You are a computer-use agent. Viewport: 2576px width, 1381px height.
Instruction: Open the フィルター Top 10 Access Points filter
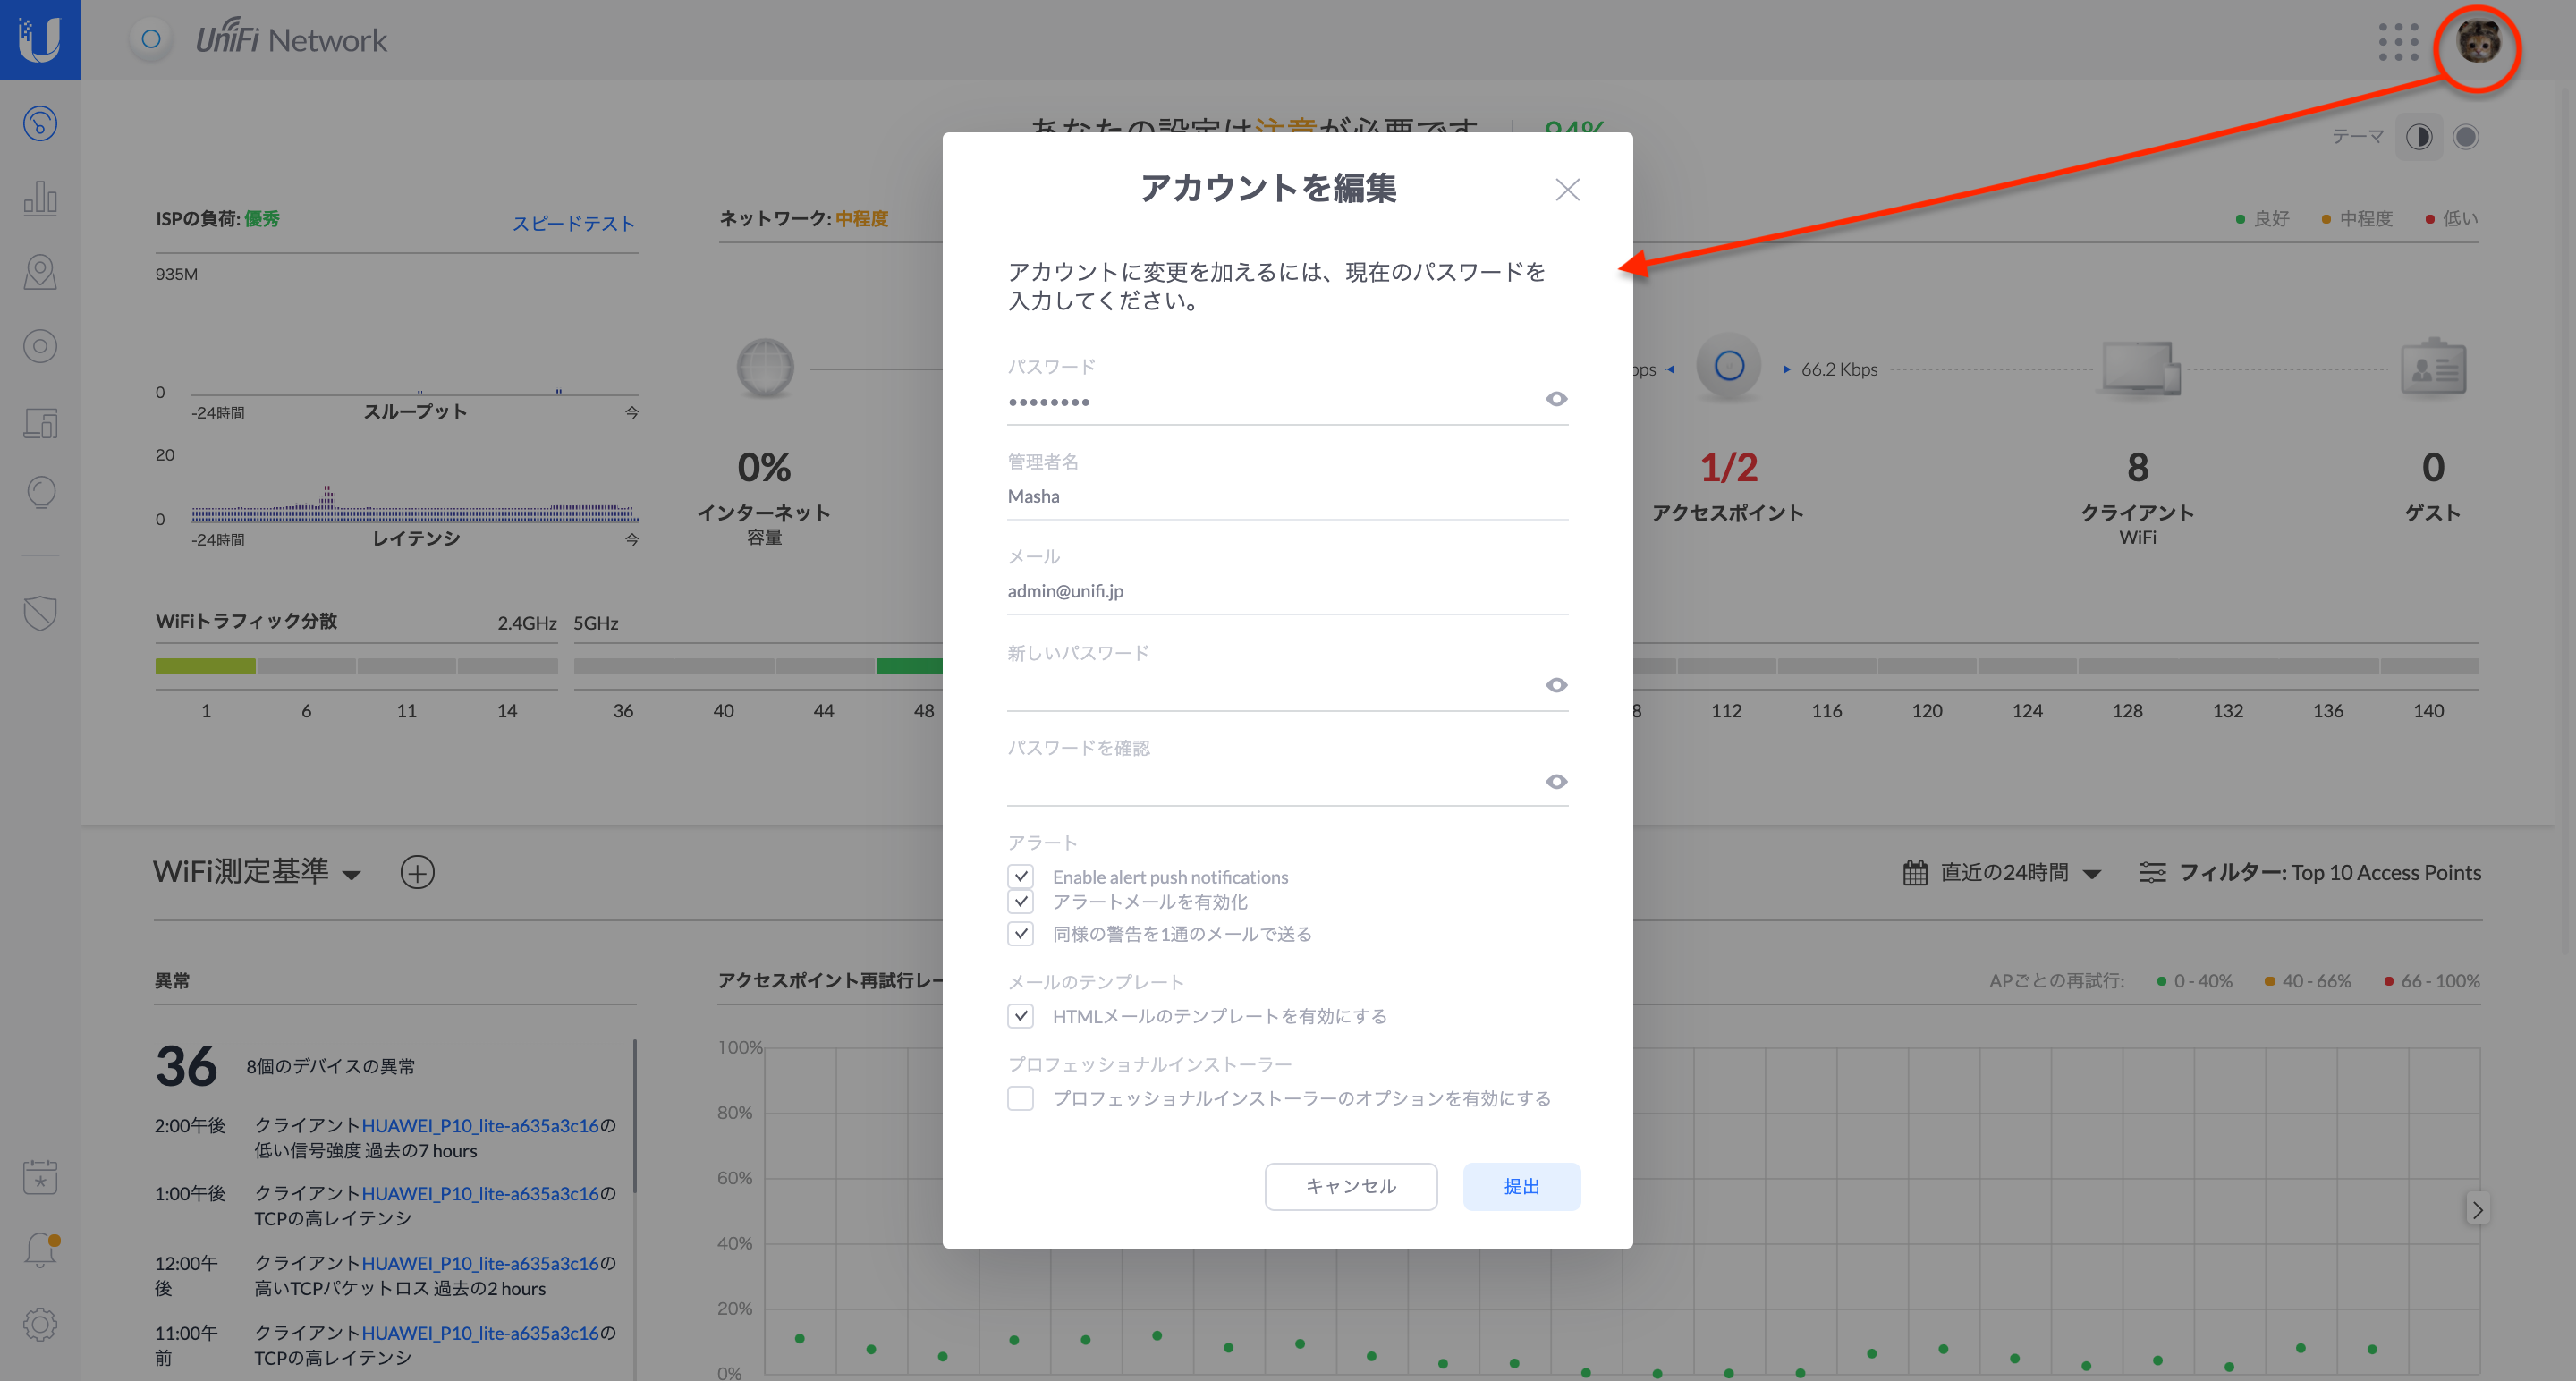point(2310,872)
